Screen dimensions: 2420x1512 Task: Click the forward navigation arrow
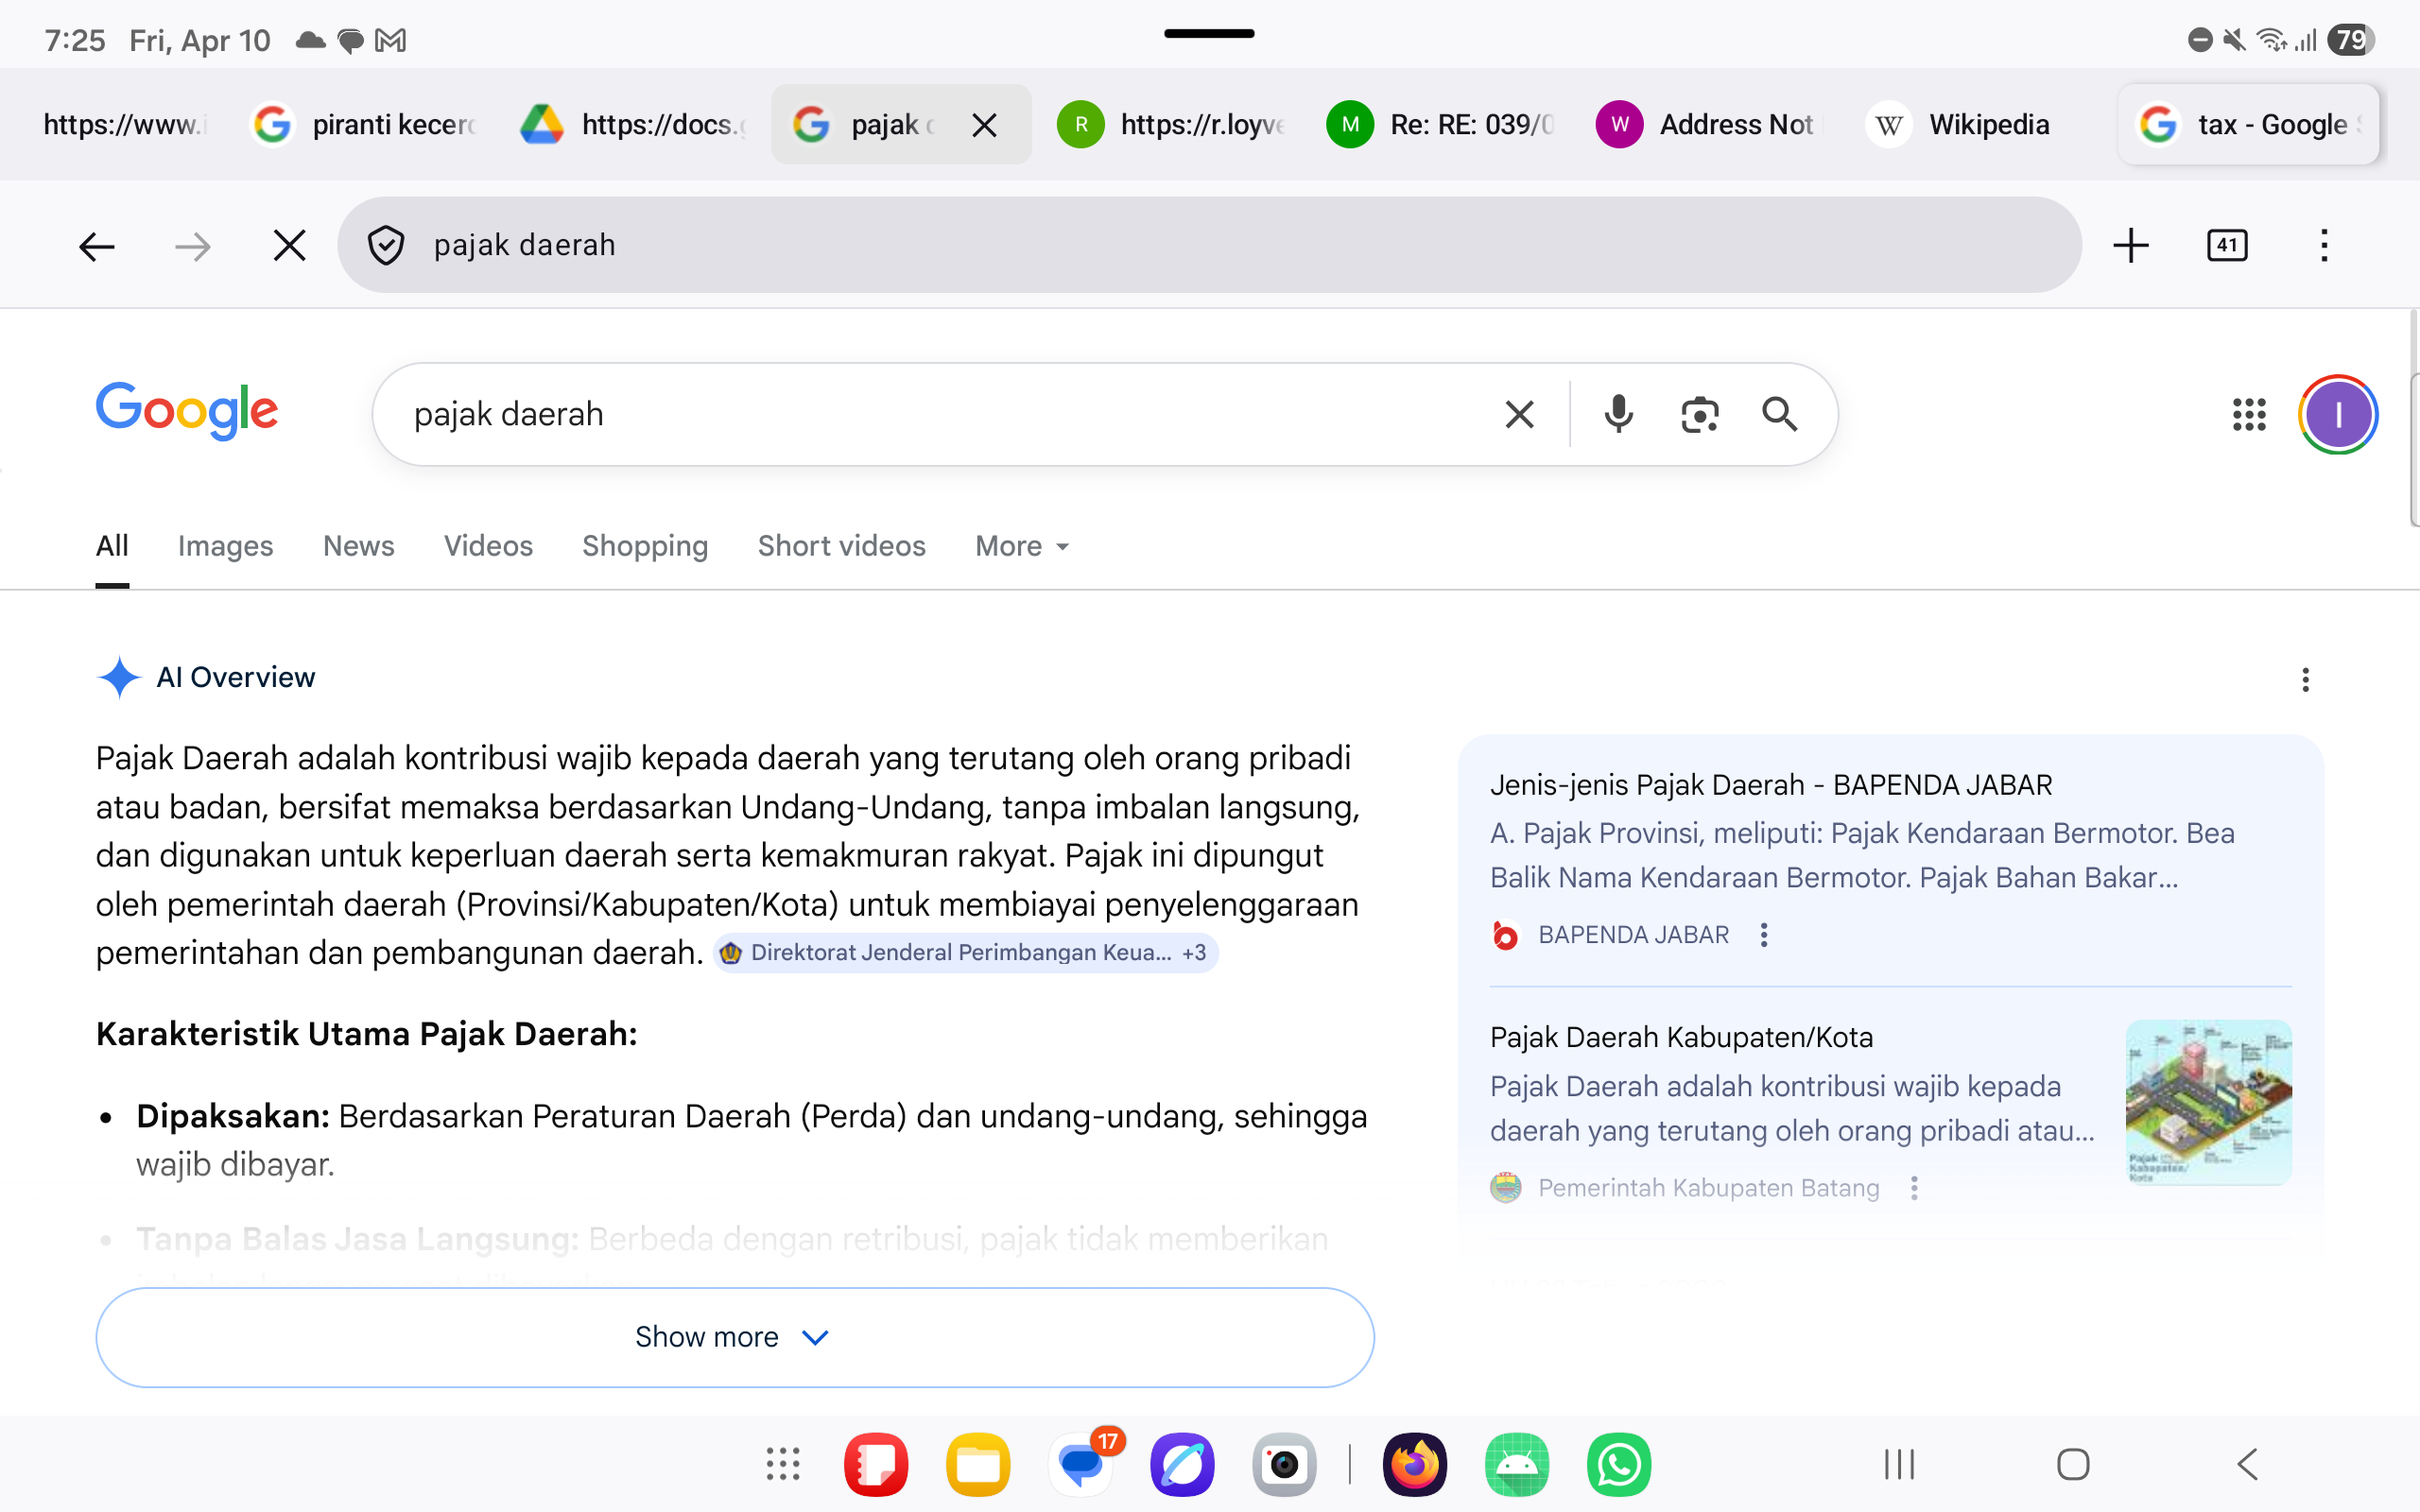click(192, 245)
